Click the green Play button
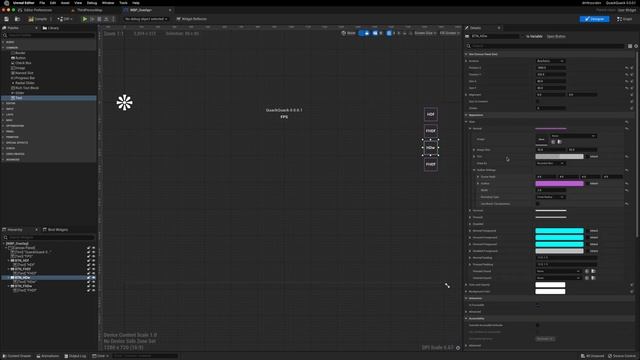Screen dimensions: 640x360 point(84,19)
